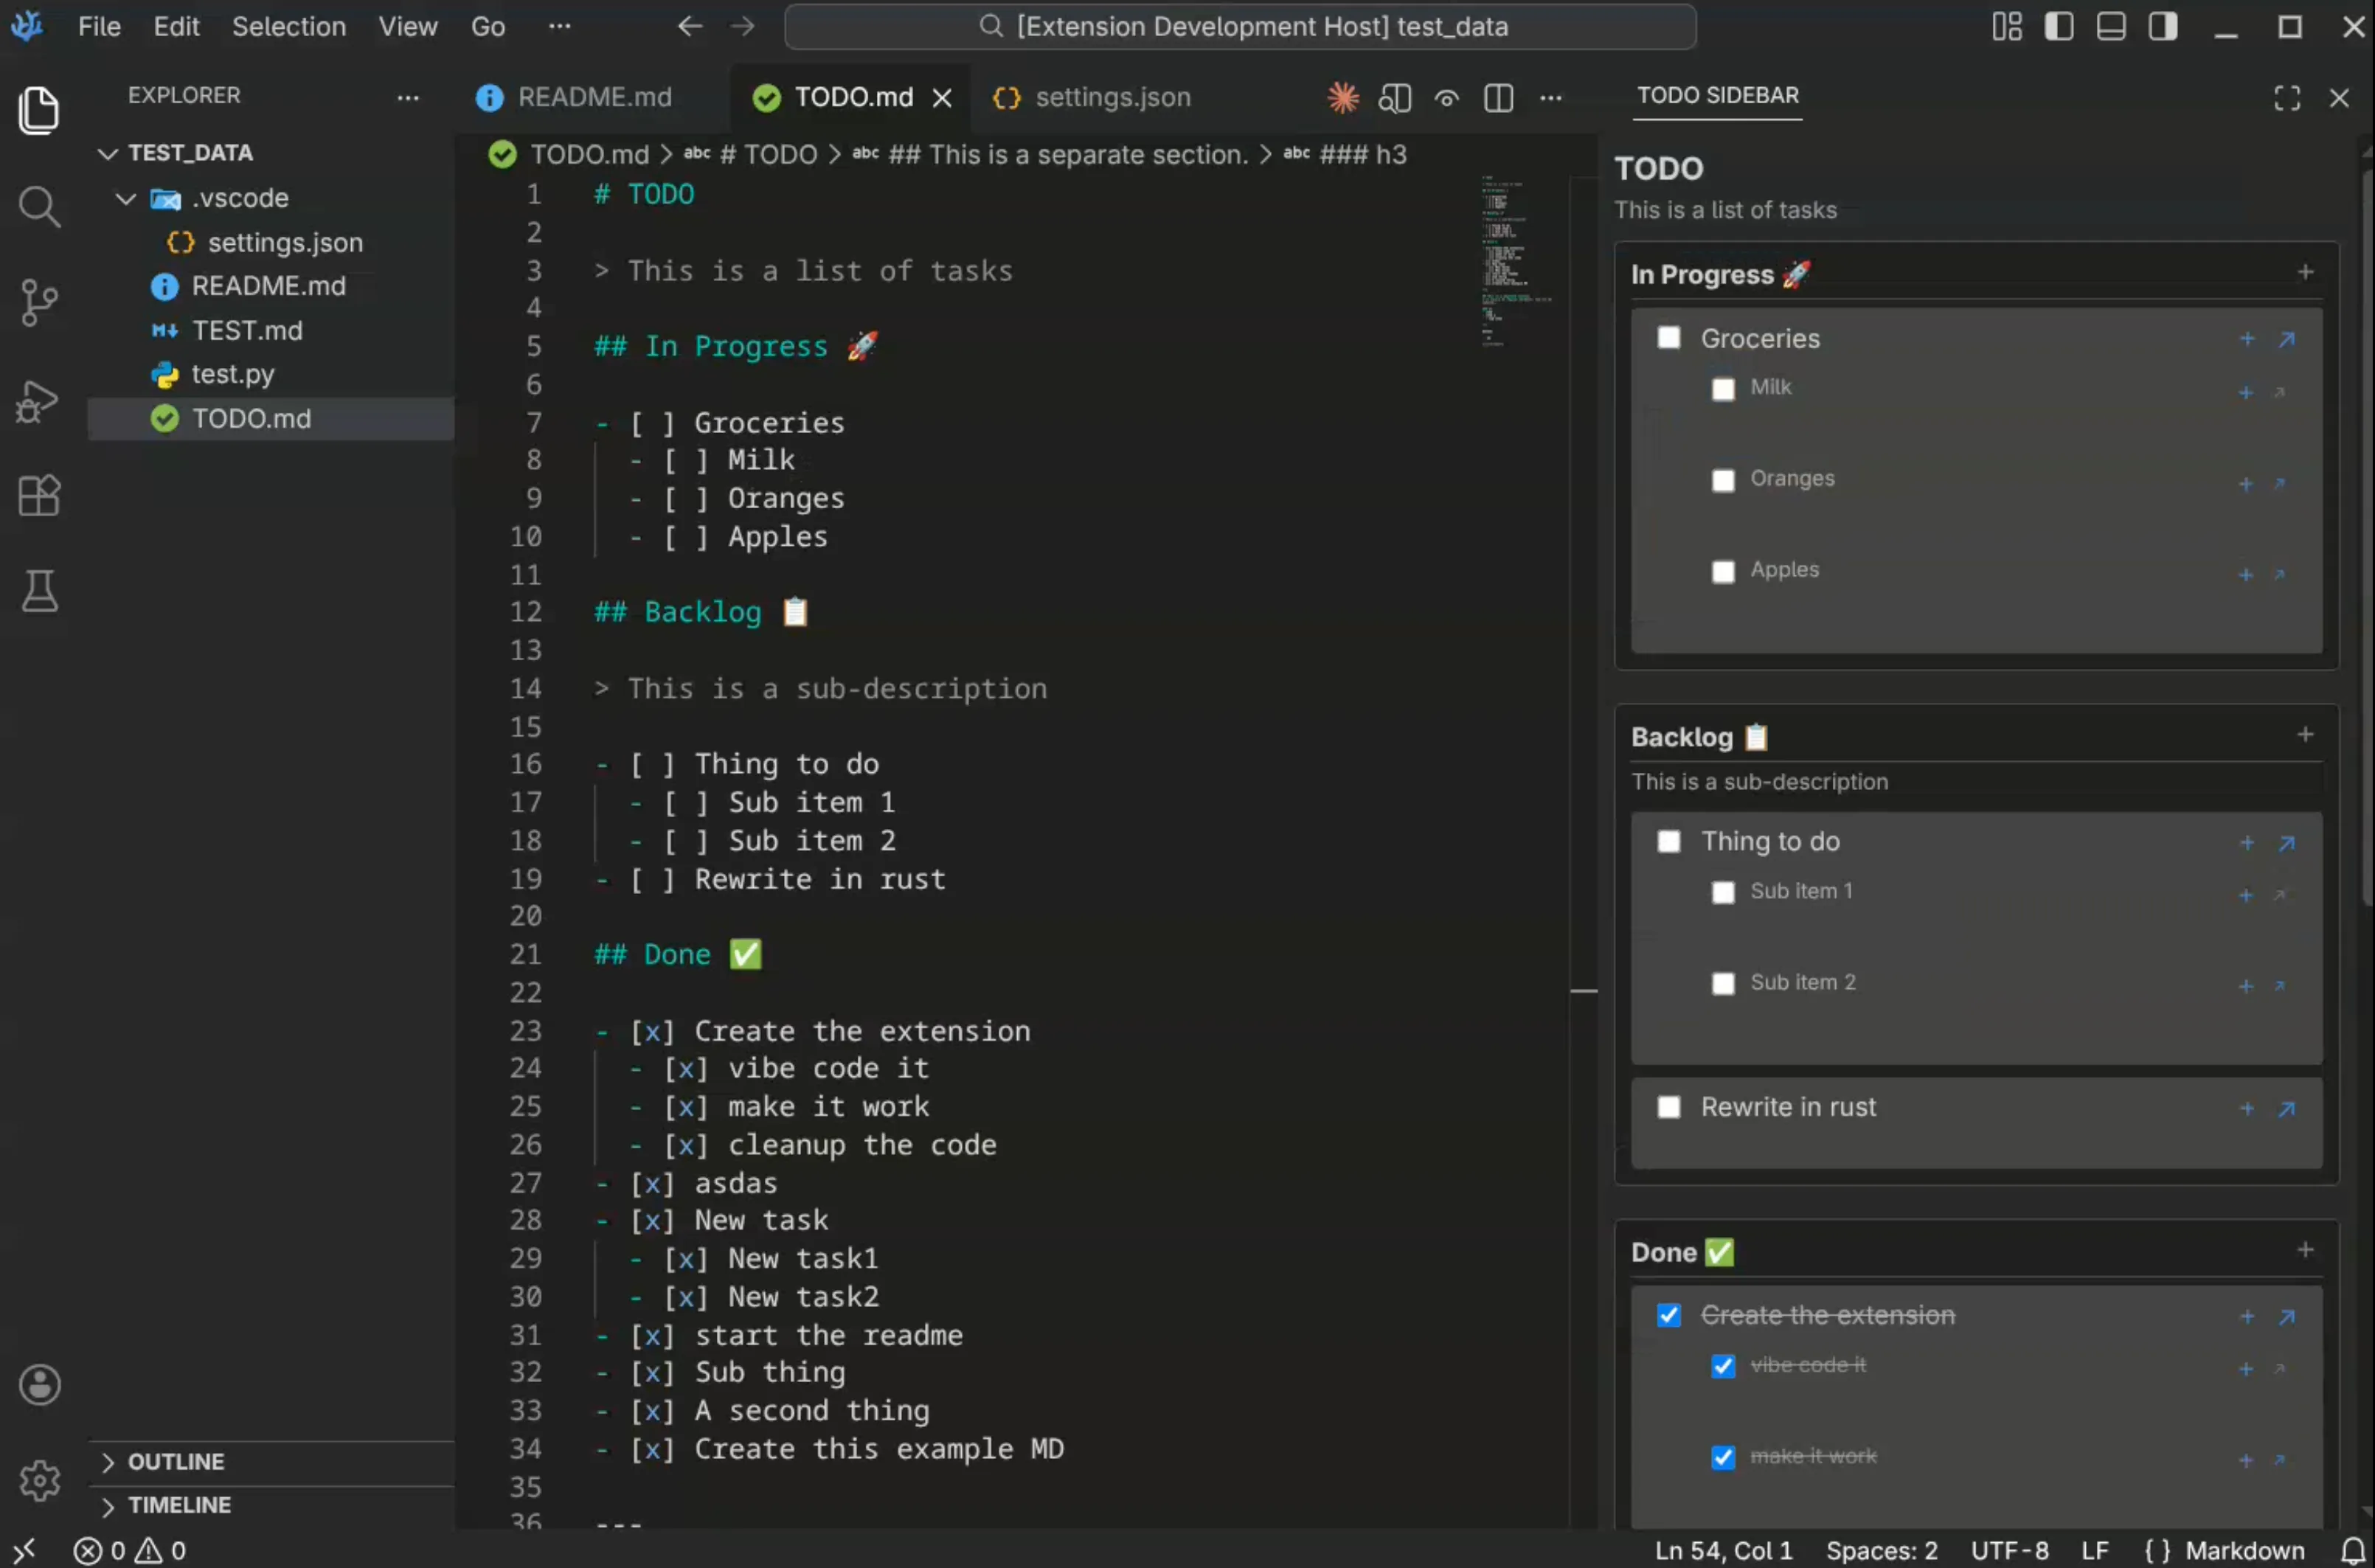Click Ln 54, Col 1 go to line
The height and width of the screenshot is (1568, 2375).
(1723, 1550)
